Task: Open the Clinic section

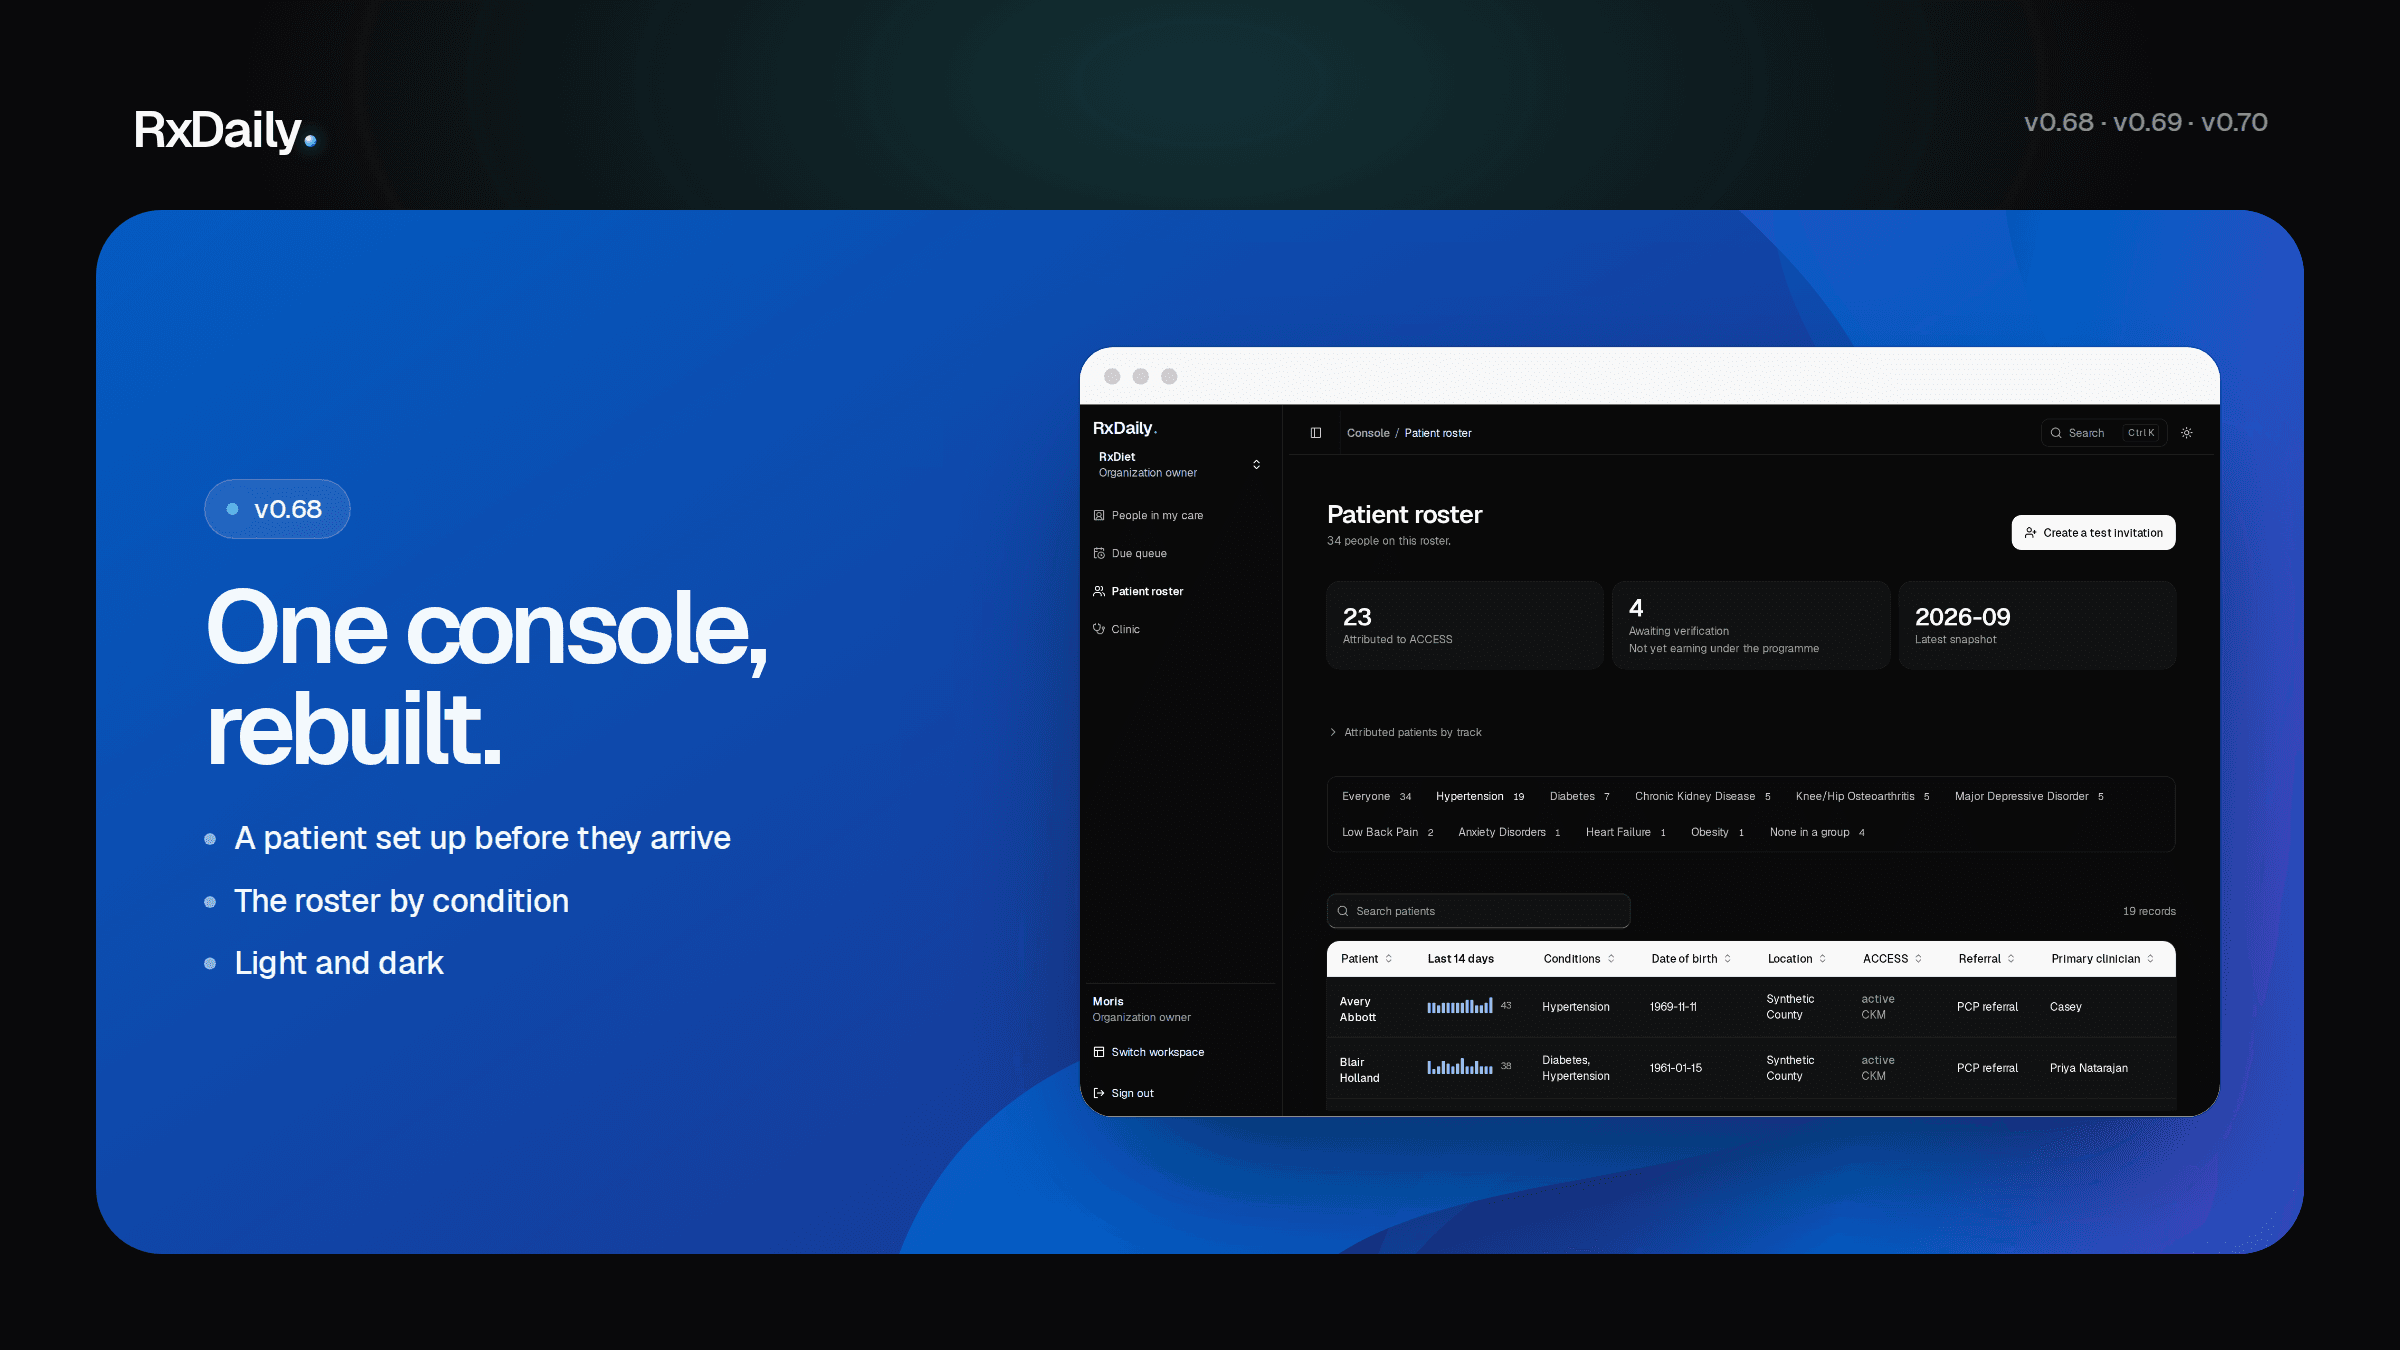Action: tap(1117, 629)
